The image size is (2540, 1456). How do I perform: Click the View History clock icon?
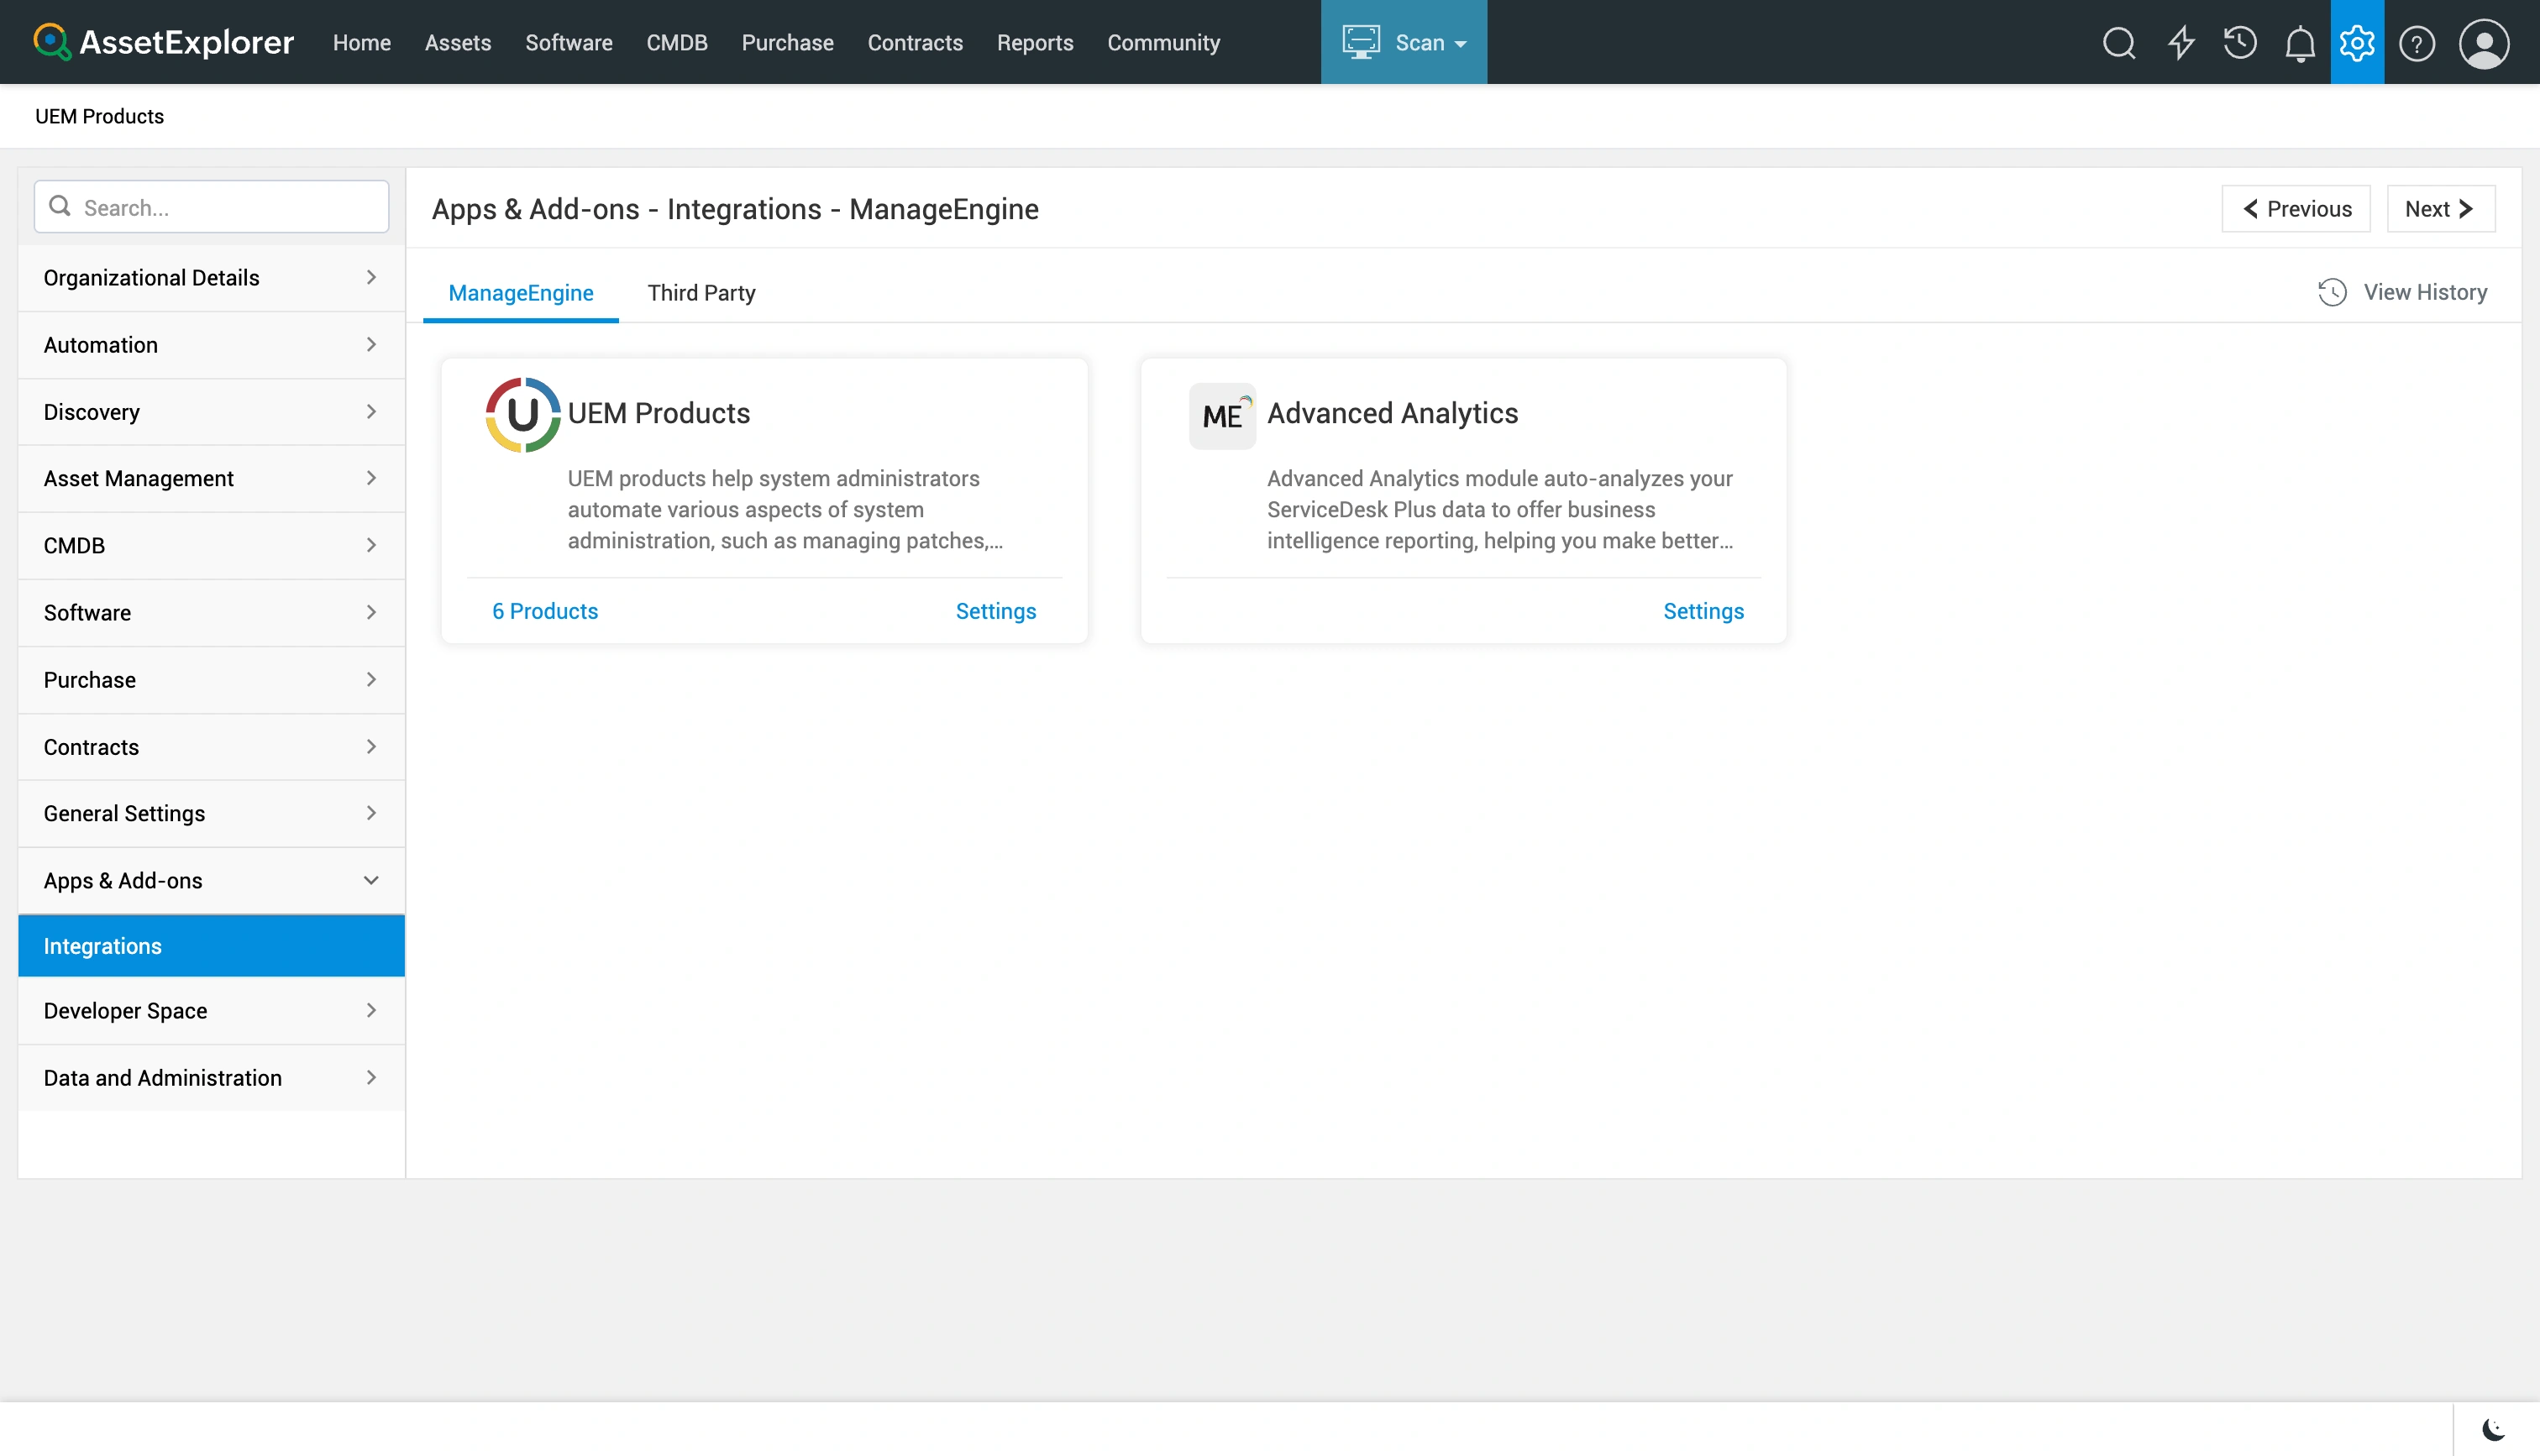pyautogui.click(x=2332, y=292)
